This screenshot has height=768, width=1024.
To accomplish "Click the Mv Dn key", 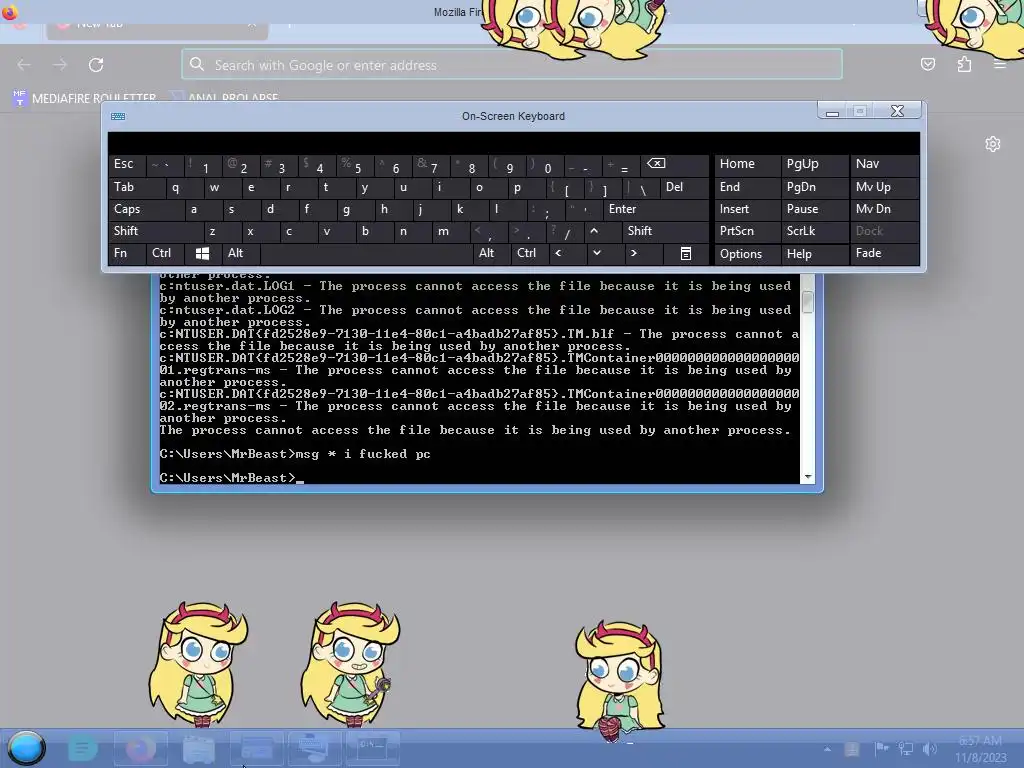I will click(x=884, y=209).
